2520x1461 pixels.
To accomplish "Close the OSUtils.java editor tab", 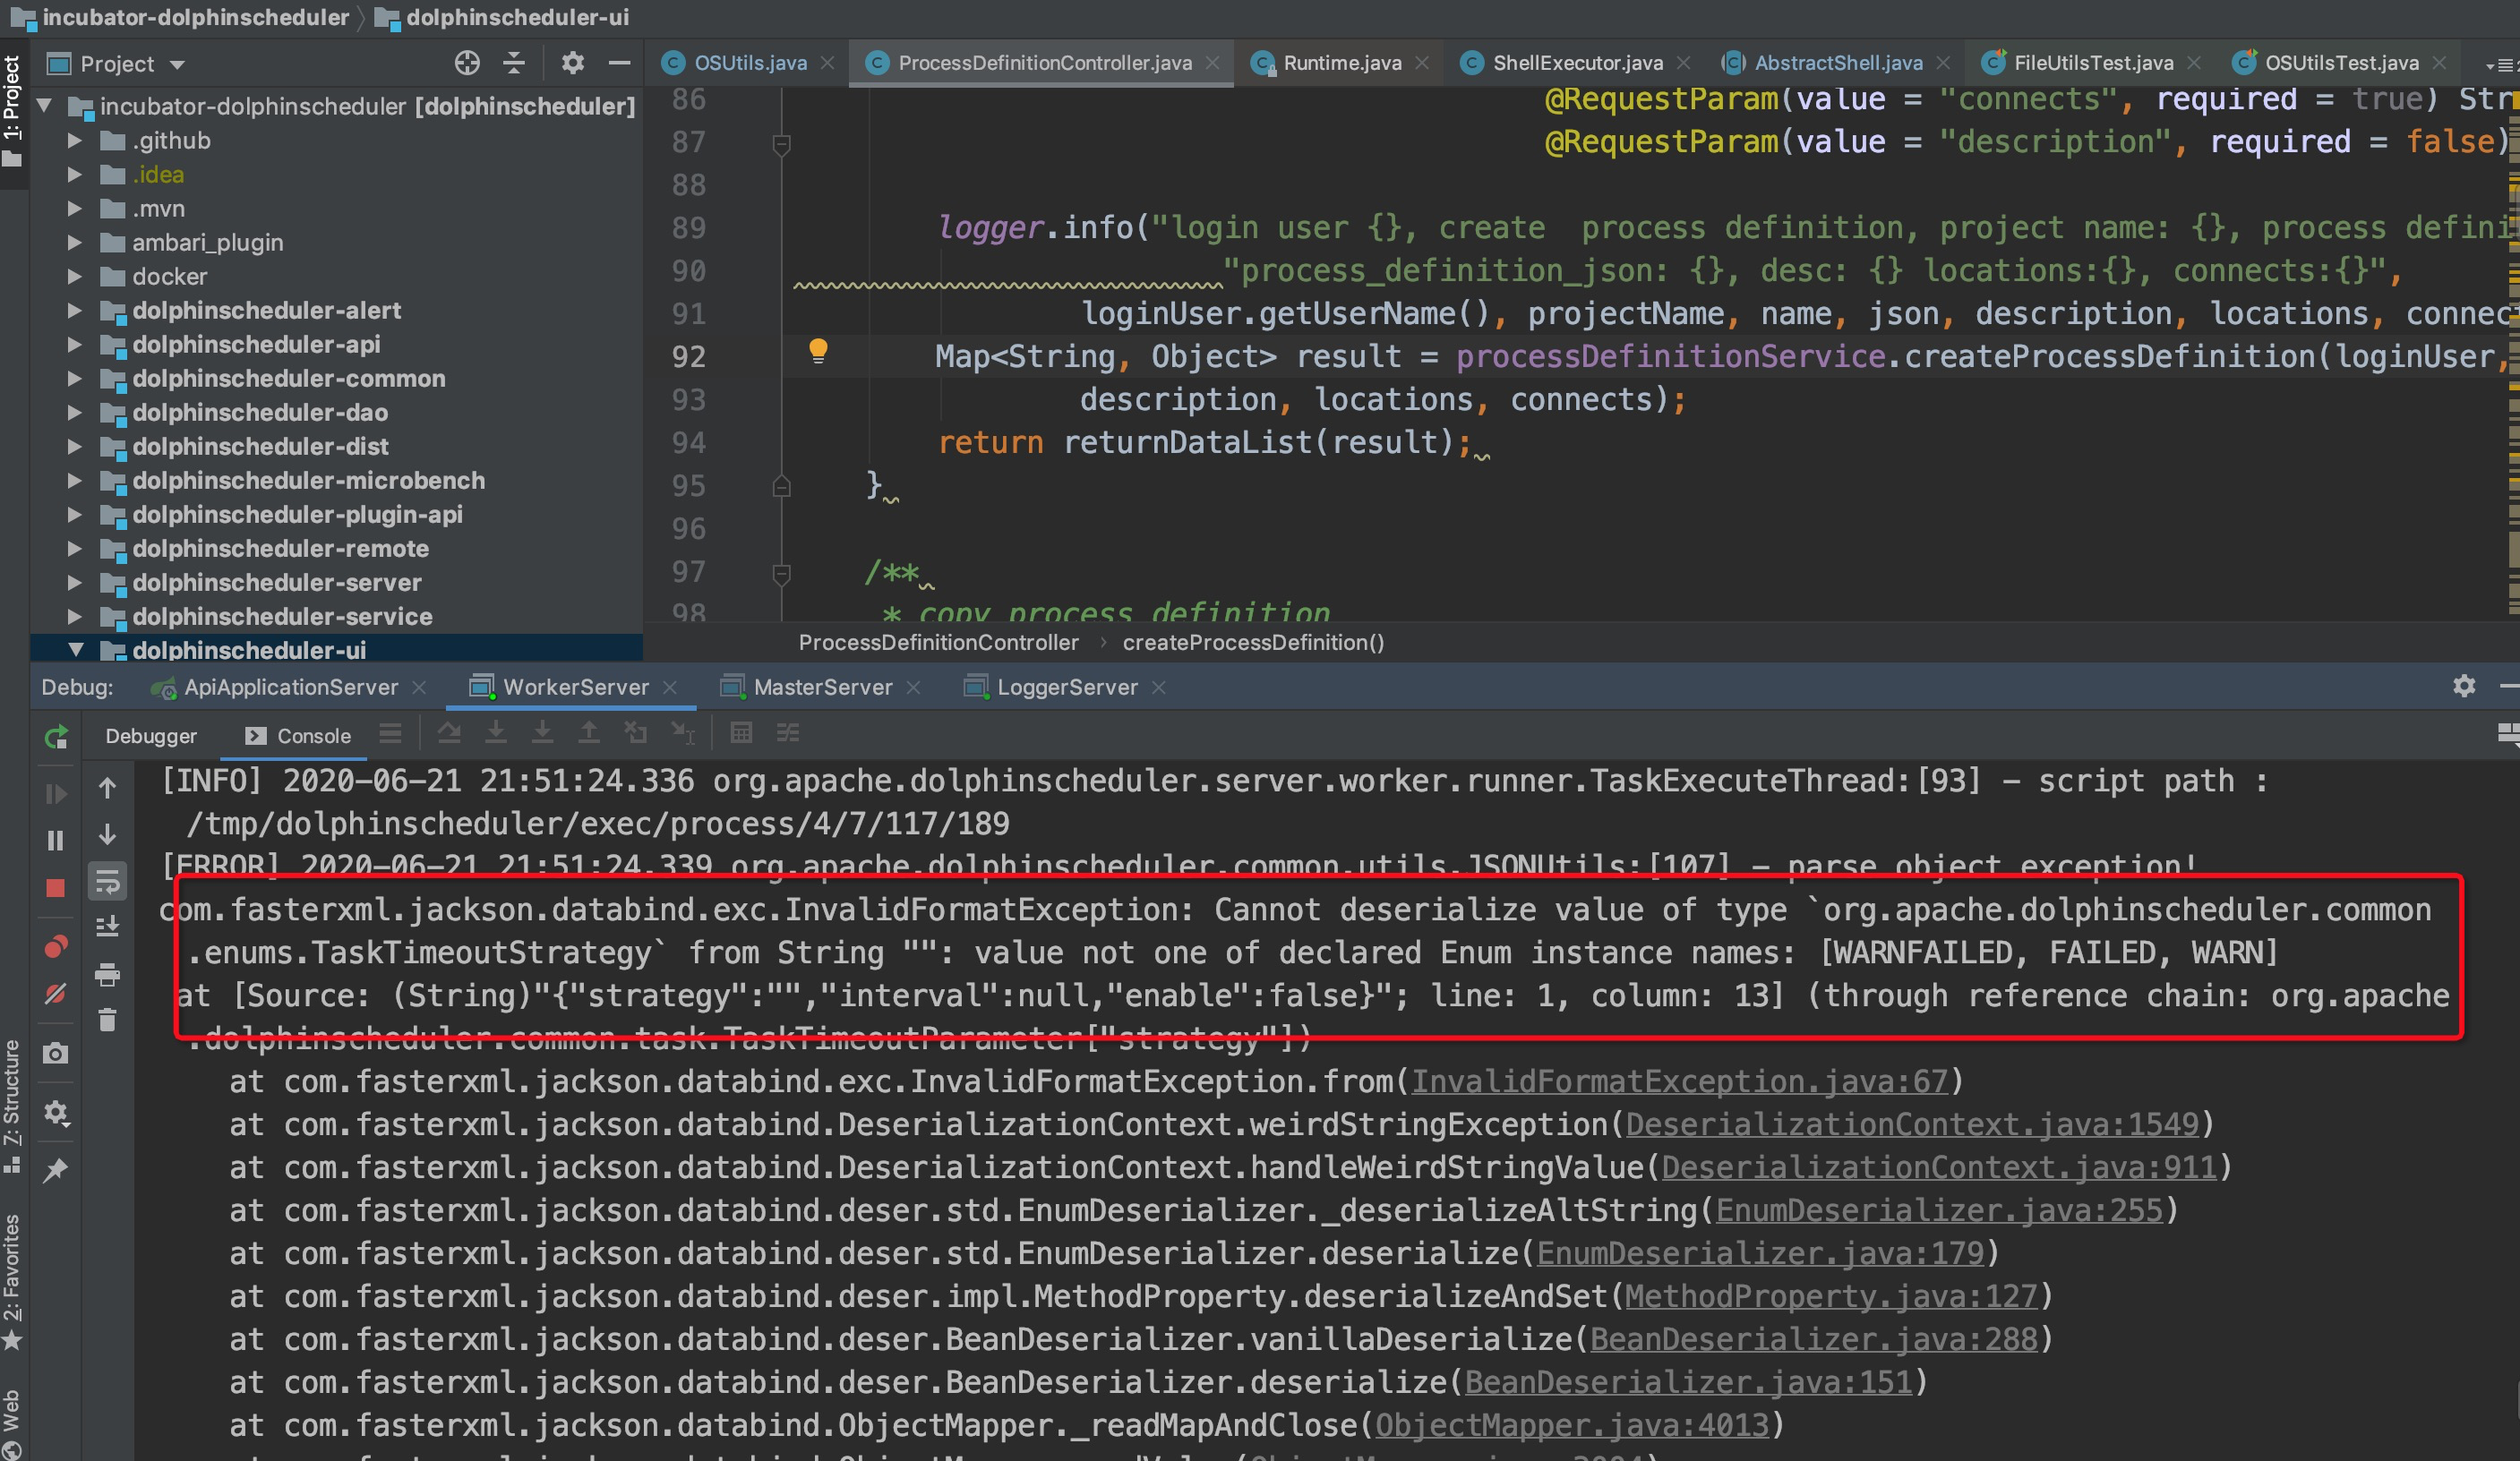I will (827, 63).
